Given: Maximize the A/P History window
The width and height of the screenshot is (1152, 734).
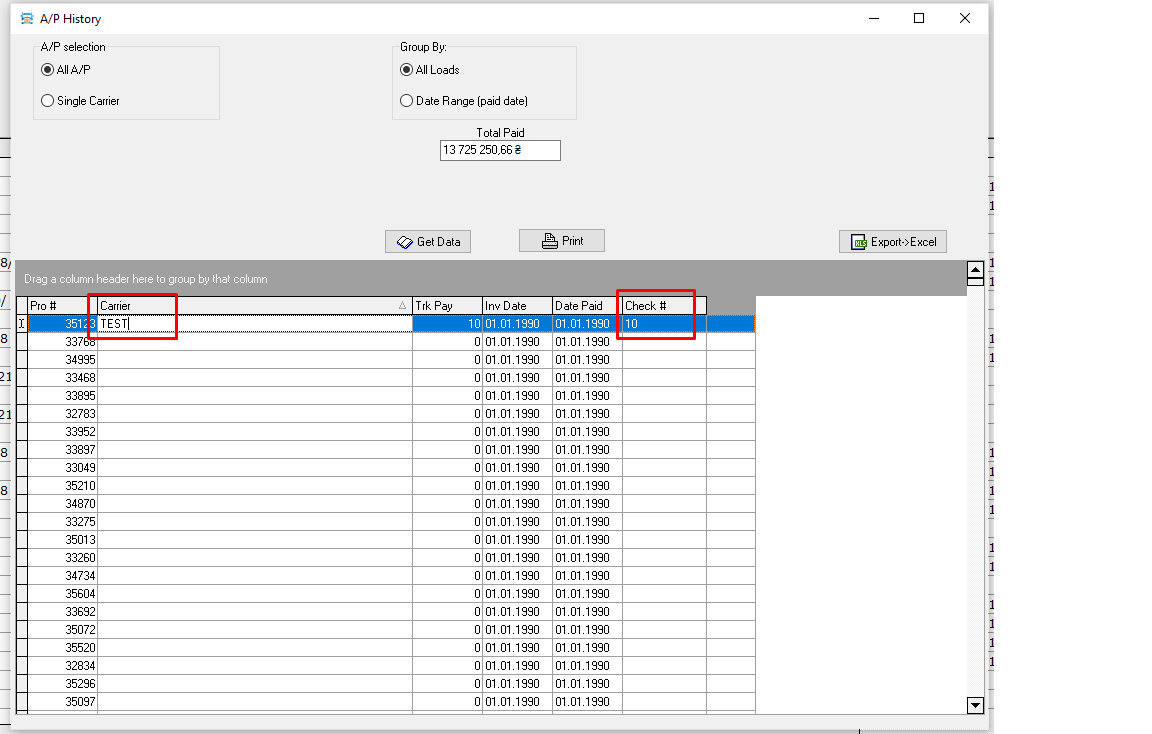Looking at the screenshot, I should pyautogui.click(x=919, y=18).
